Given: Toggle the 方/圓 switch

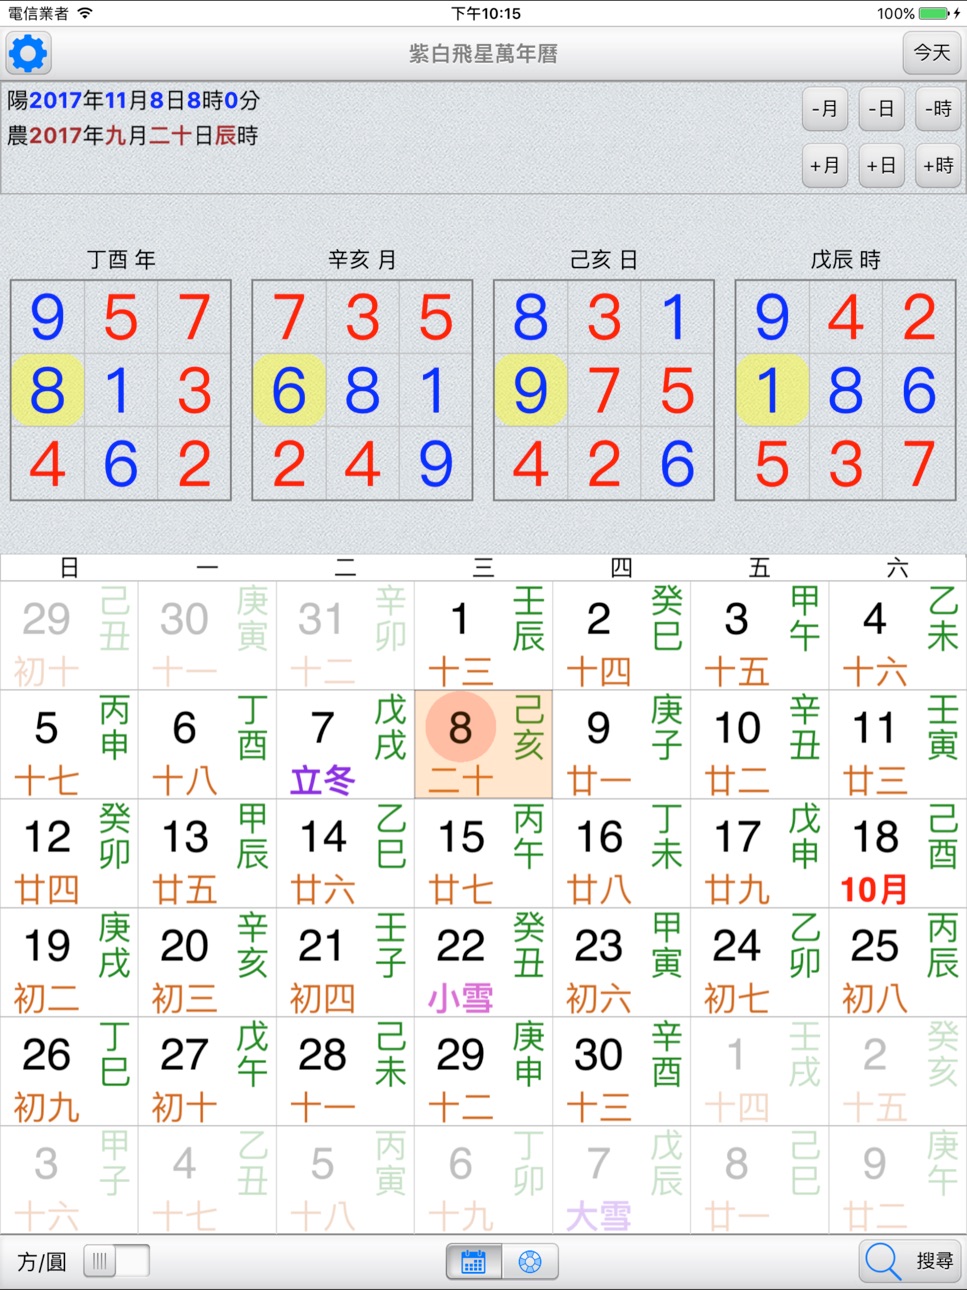Looking at the screenshot, I should click(116, 1261).
